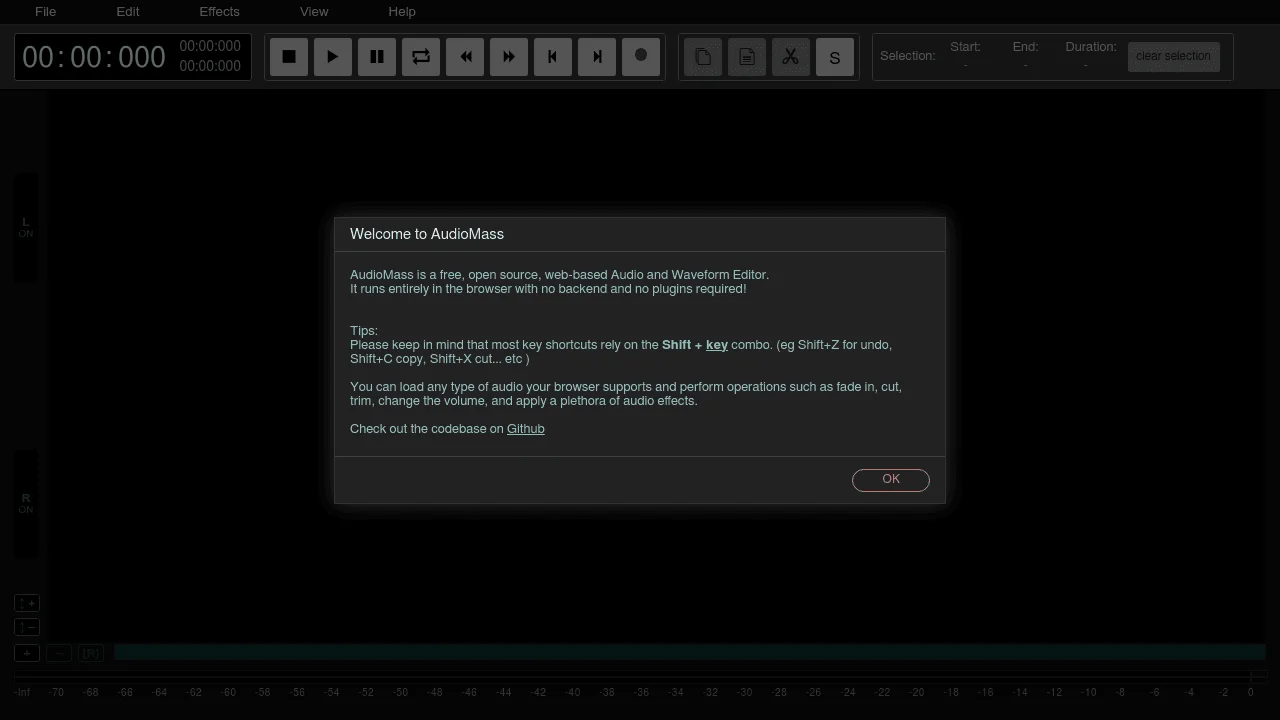This screenshot has height=720, width=1280.
Task: Expand the Edit menu
Action: point(128,12)
